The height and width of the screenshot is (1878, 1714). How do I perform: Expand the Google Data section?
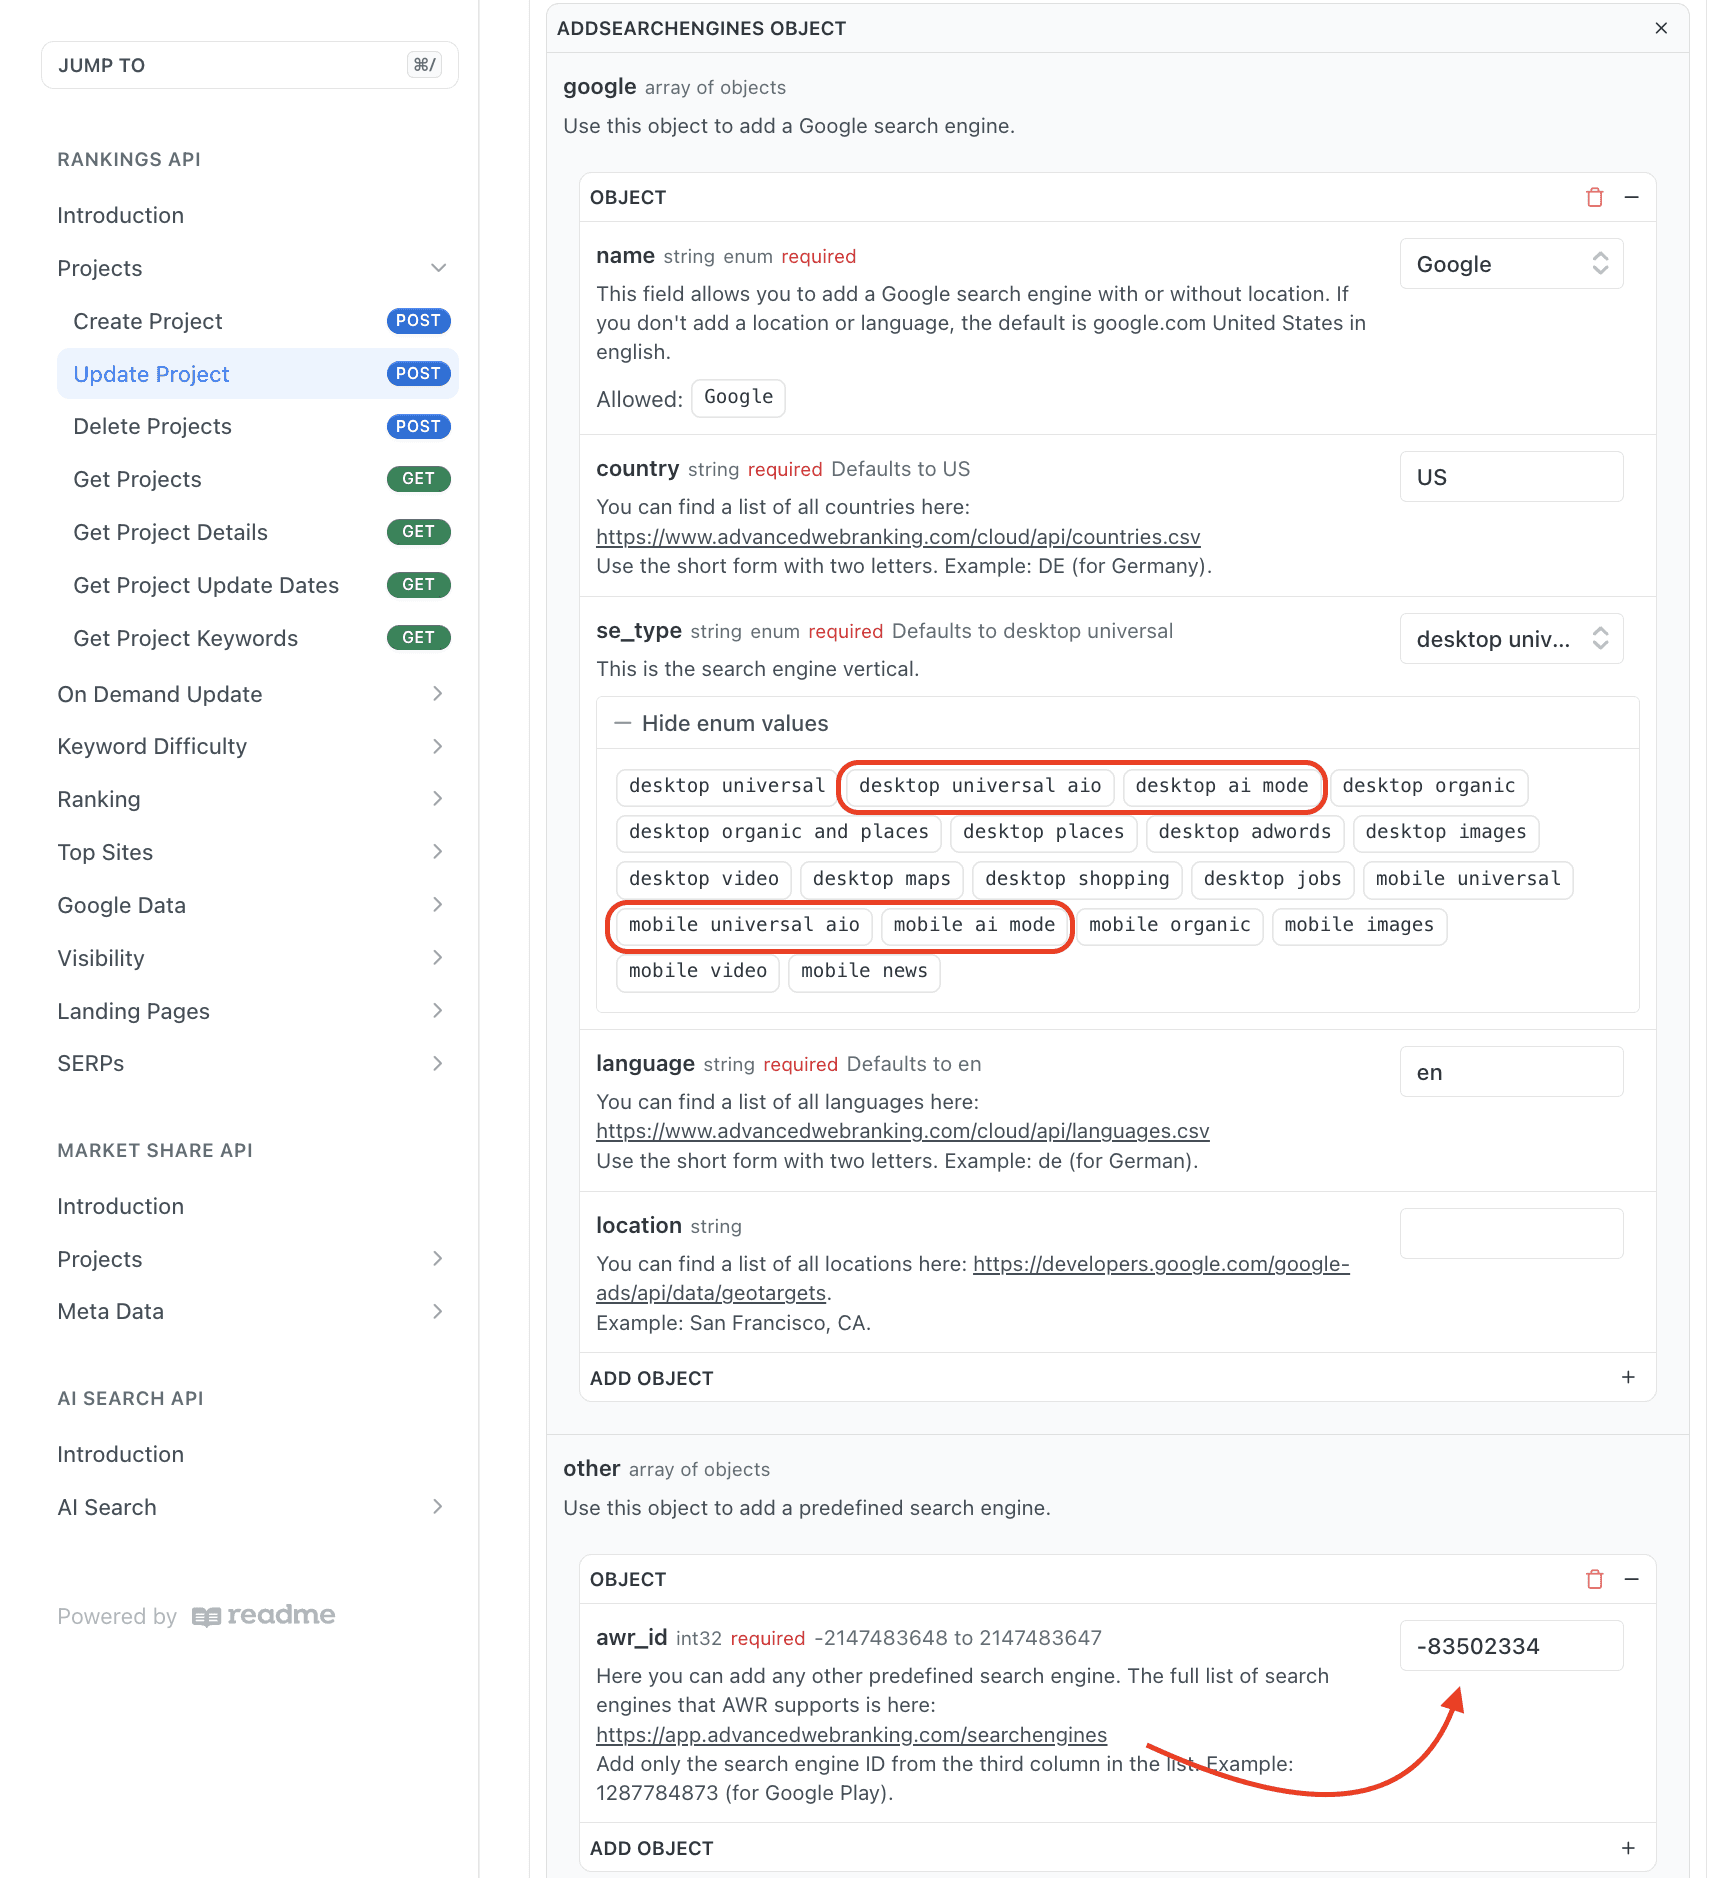coord(438,904)
